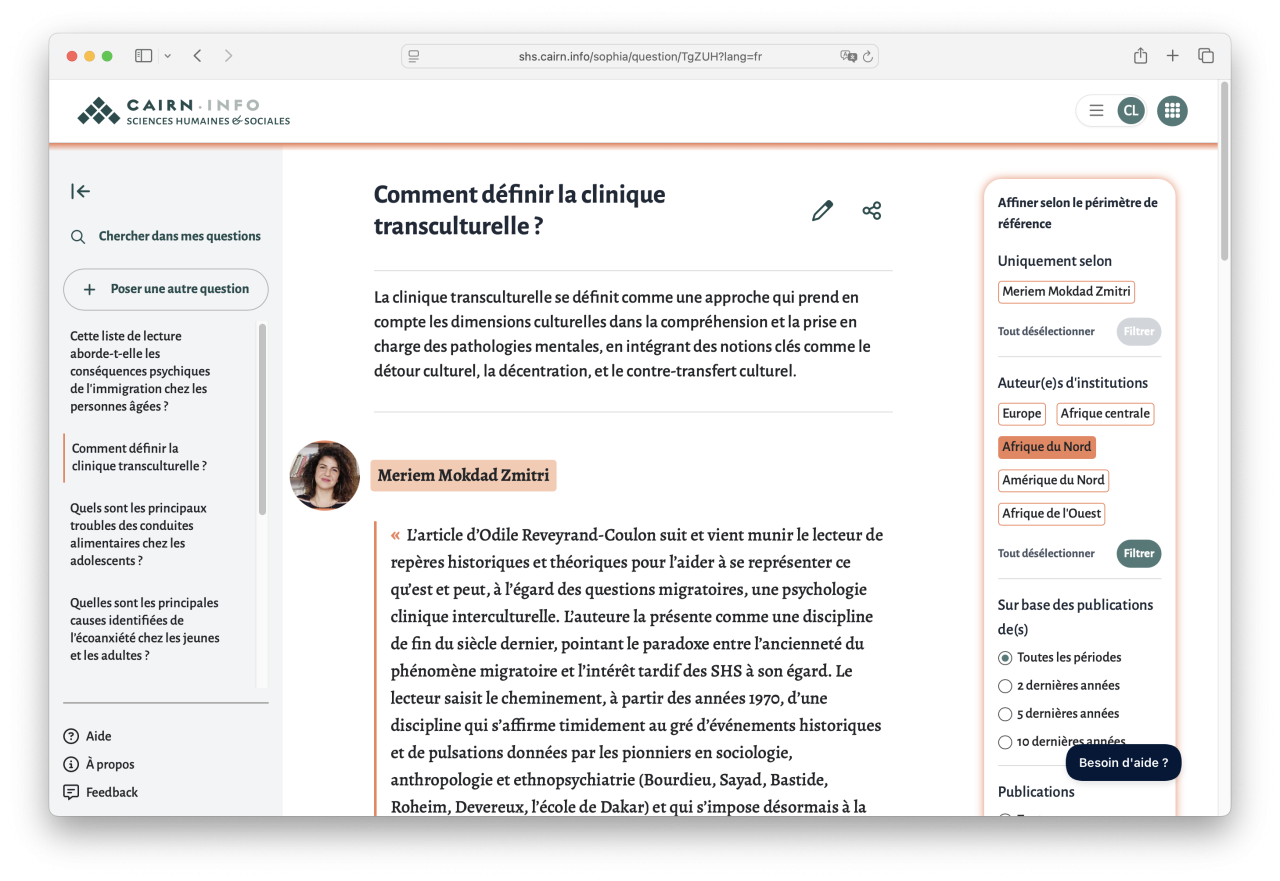The image size is (1280, 881).
Task: Click the magnifier icon beside Chercher dans mes questions
Action: click(78, 236)
